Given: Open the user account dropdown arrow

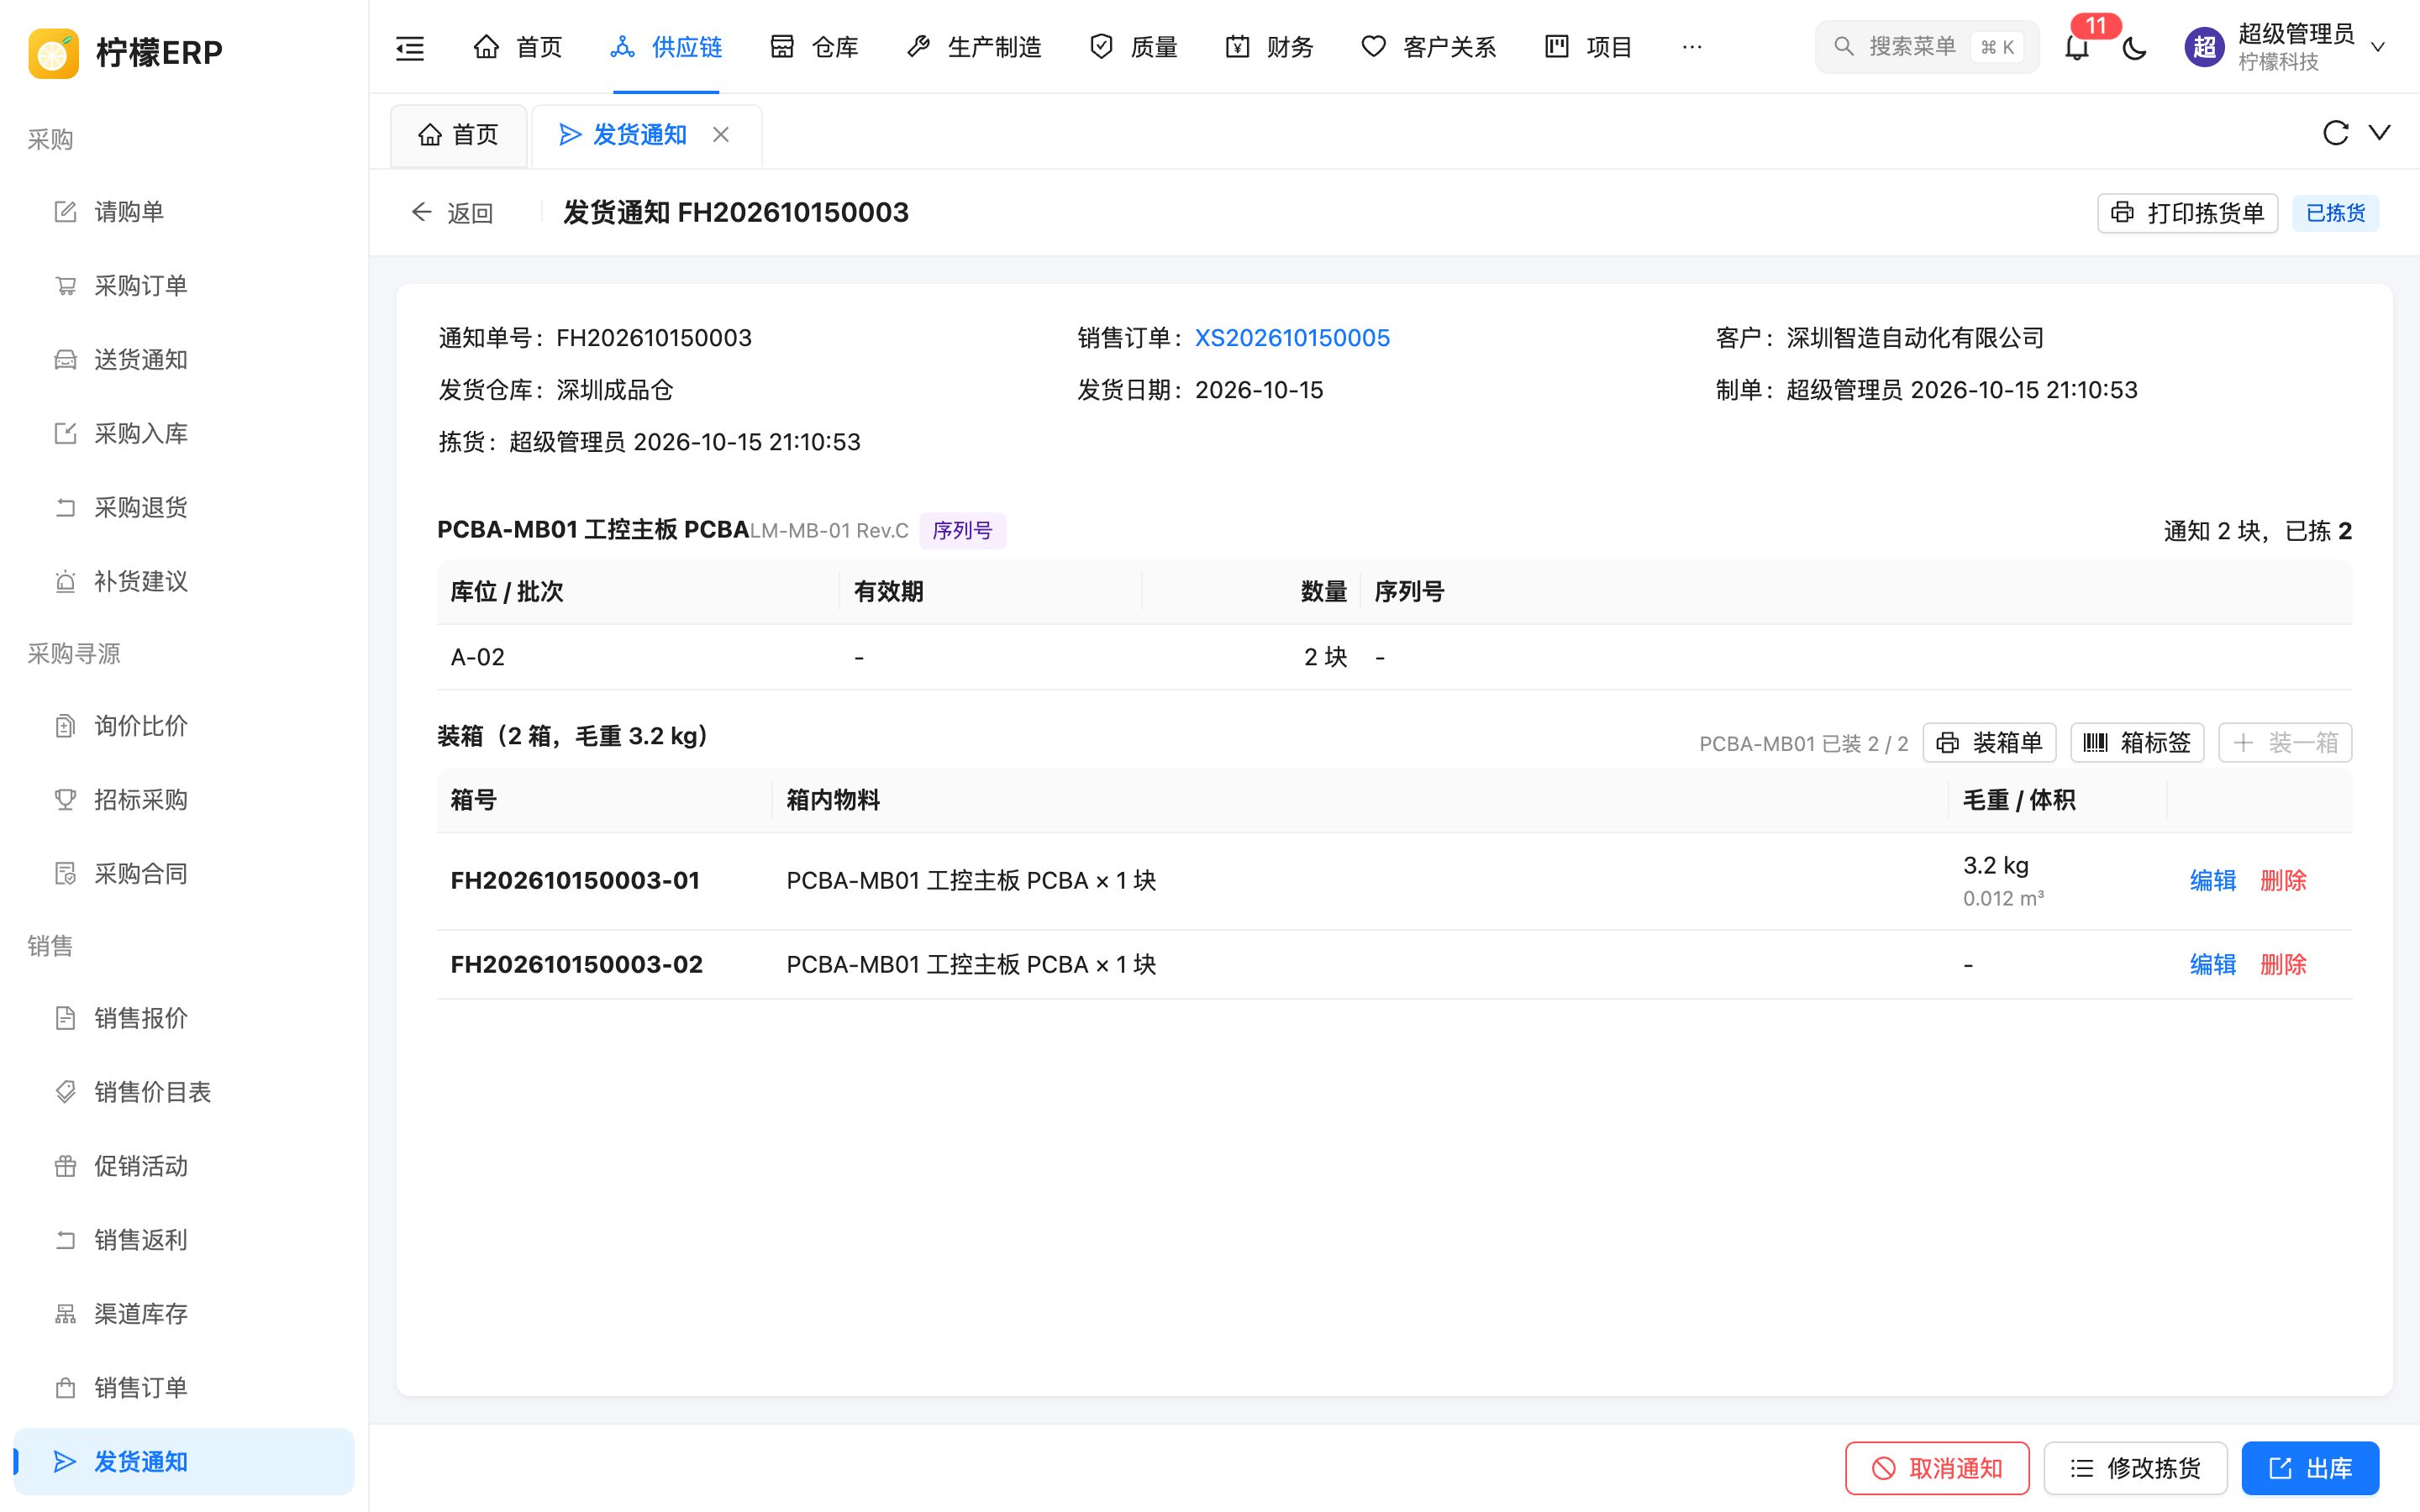Looking at the screenshot, I should click(2378, 47).
